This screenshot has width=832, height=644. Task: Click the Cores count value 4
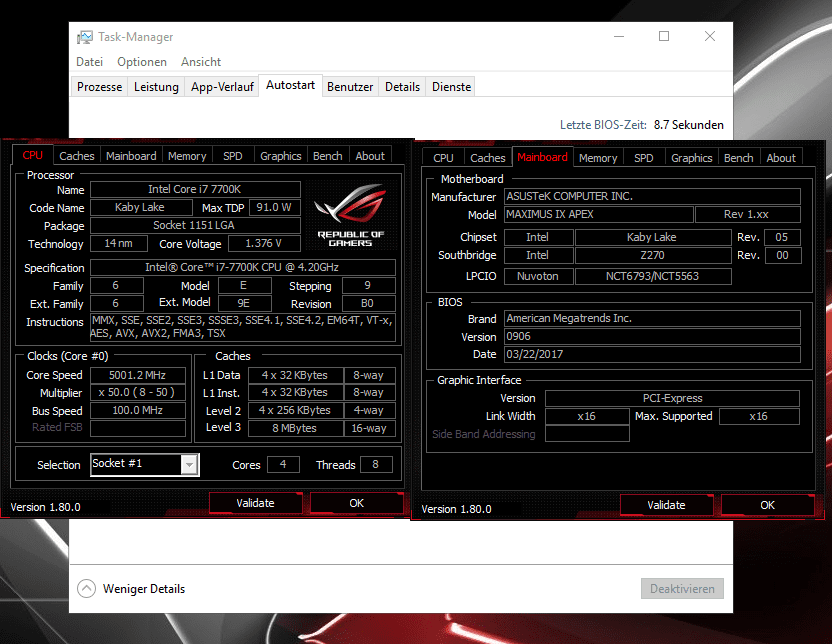(x=283, y=465)
